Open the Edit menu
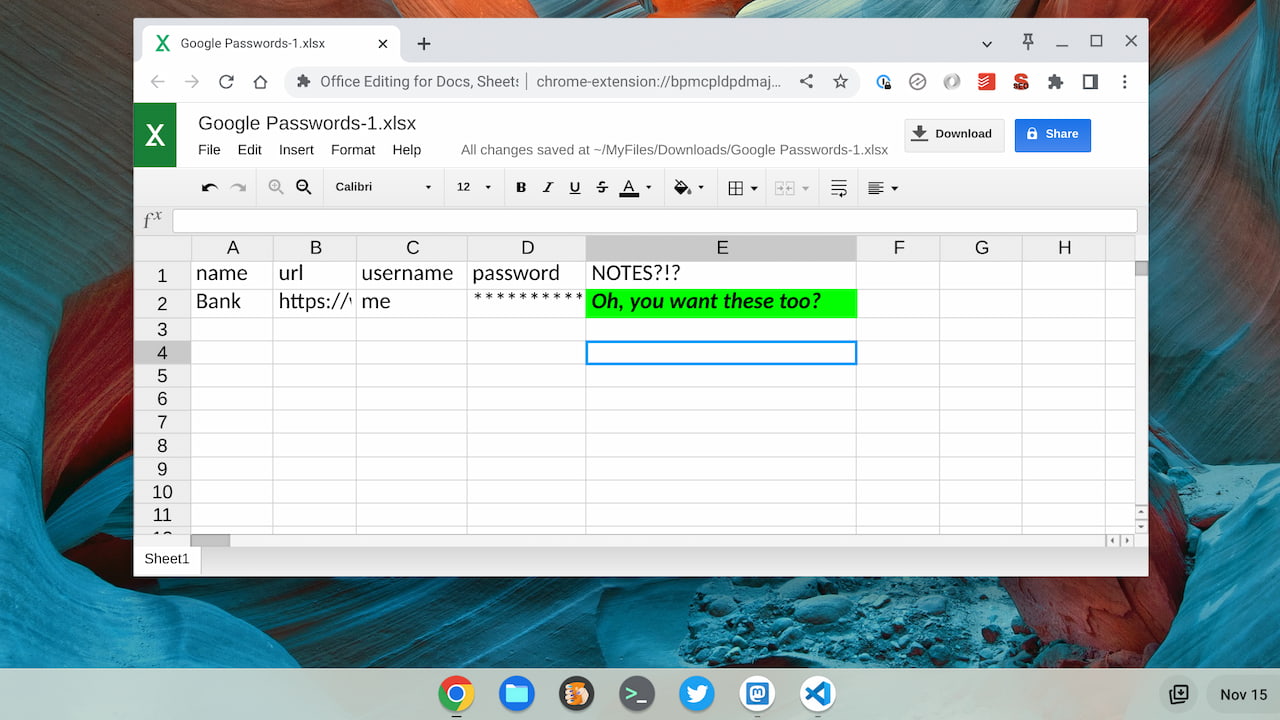The height and width of the screenshot is (720, 1280). point(249,150)
